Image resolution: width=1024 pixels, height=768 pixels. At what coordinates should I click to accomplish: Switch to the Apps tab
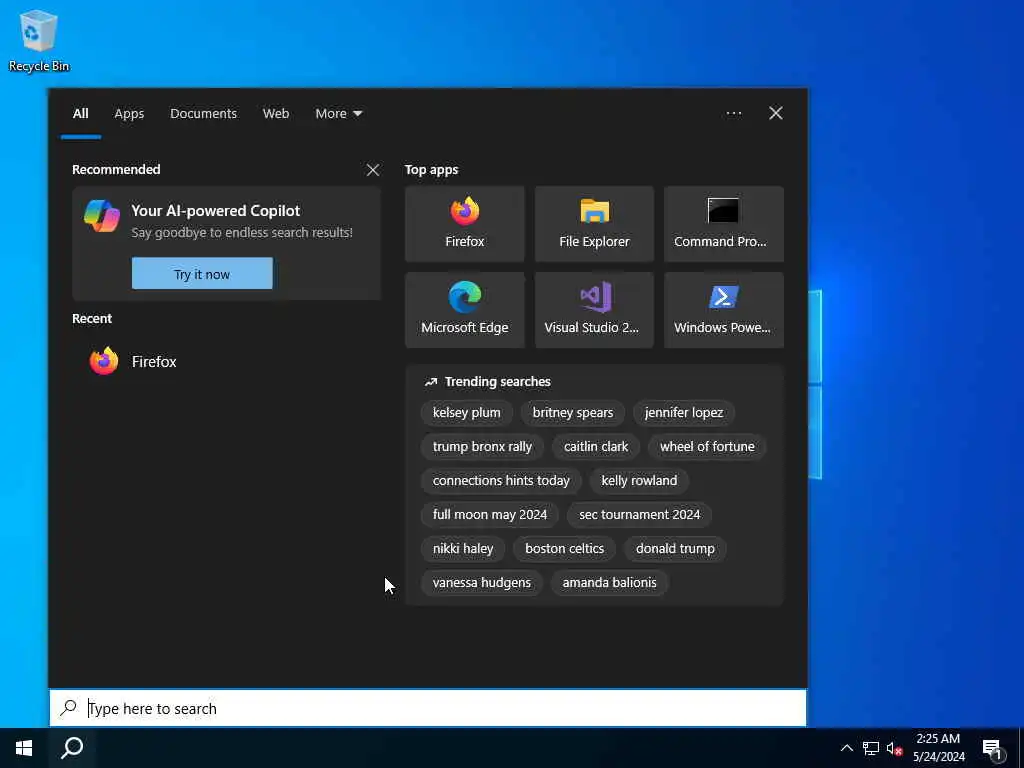point(129,114)
